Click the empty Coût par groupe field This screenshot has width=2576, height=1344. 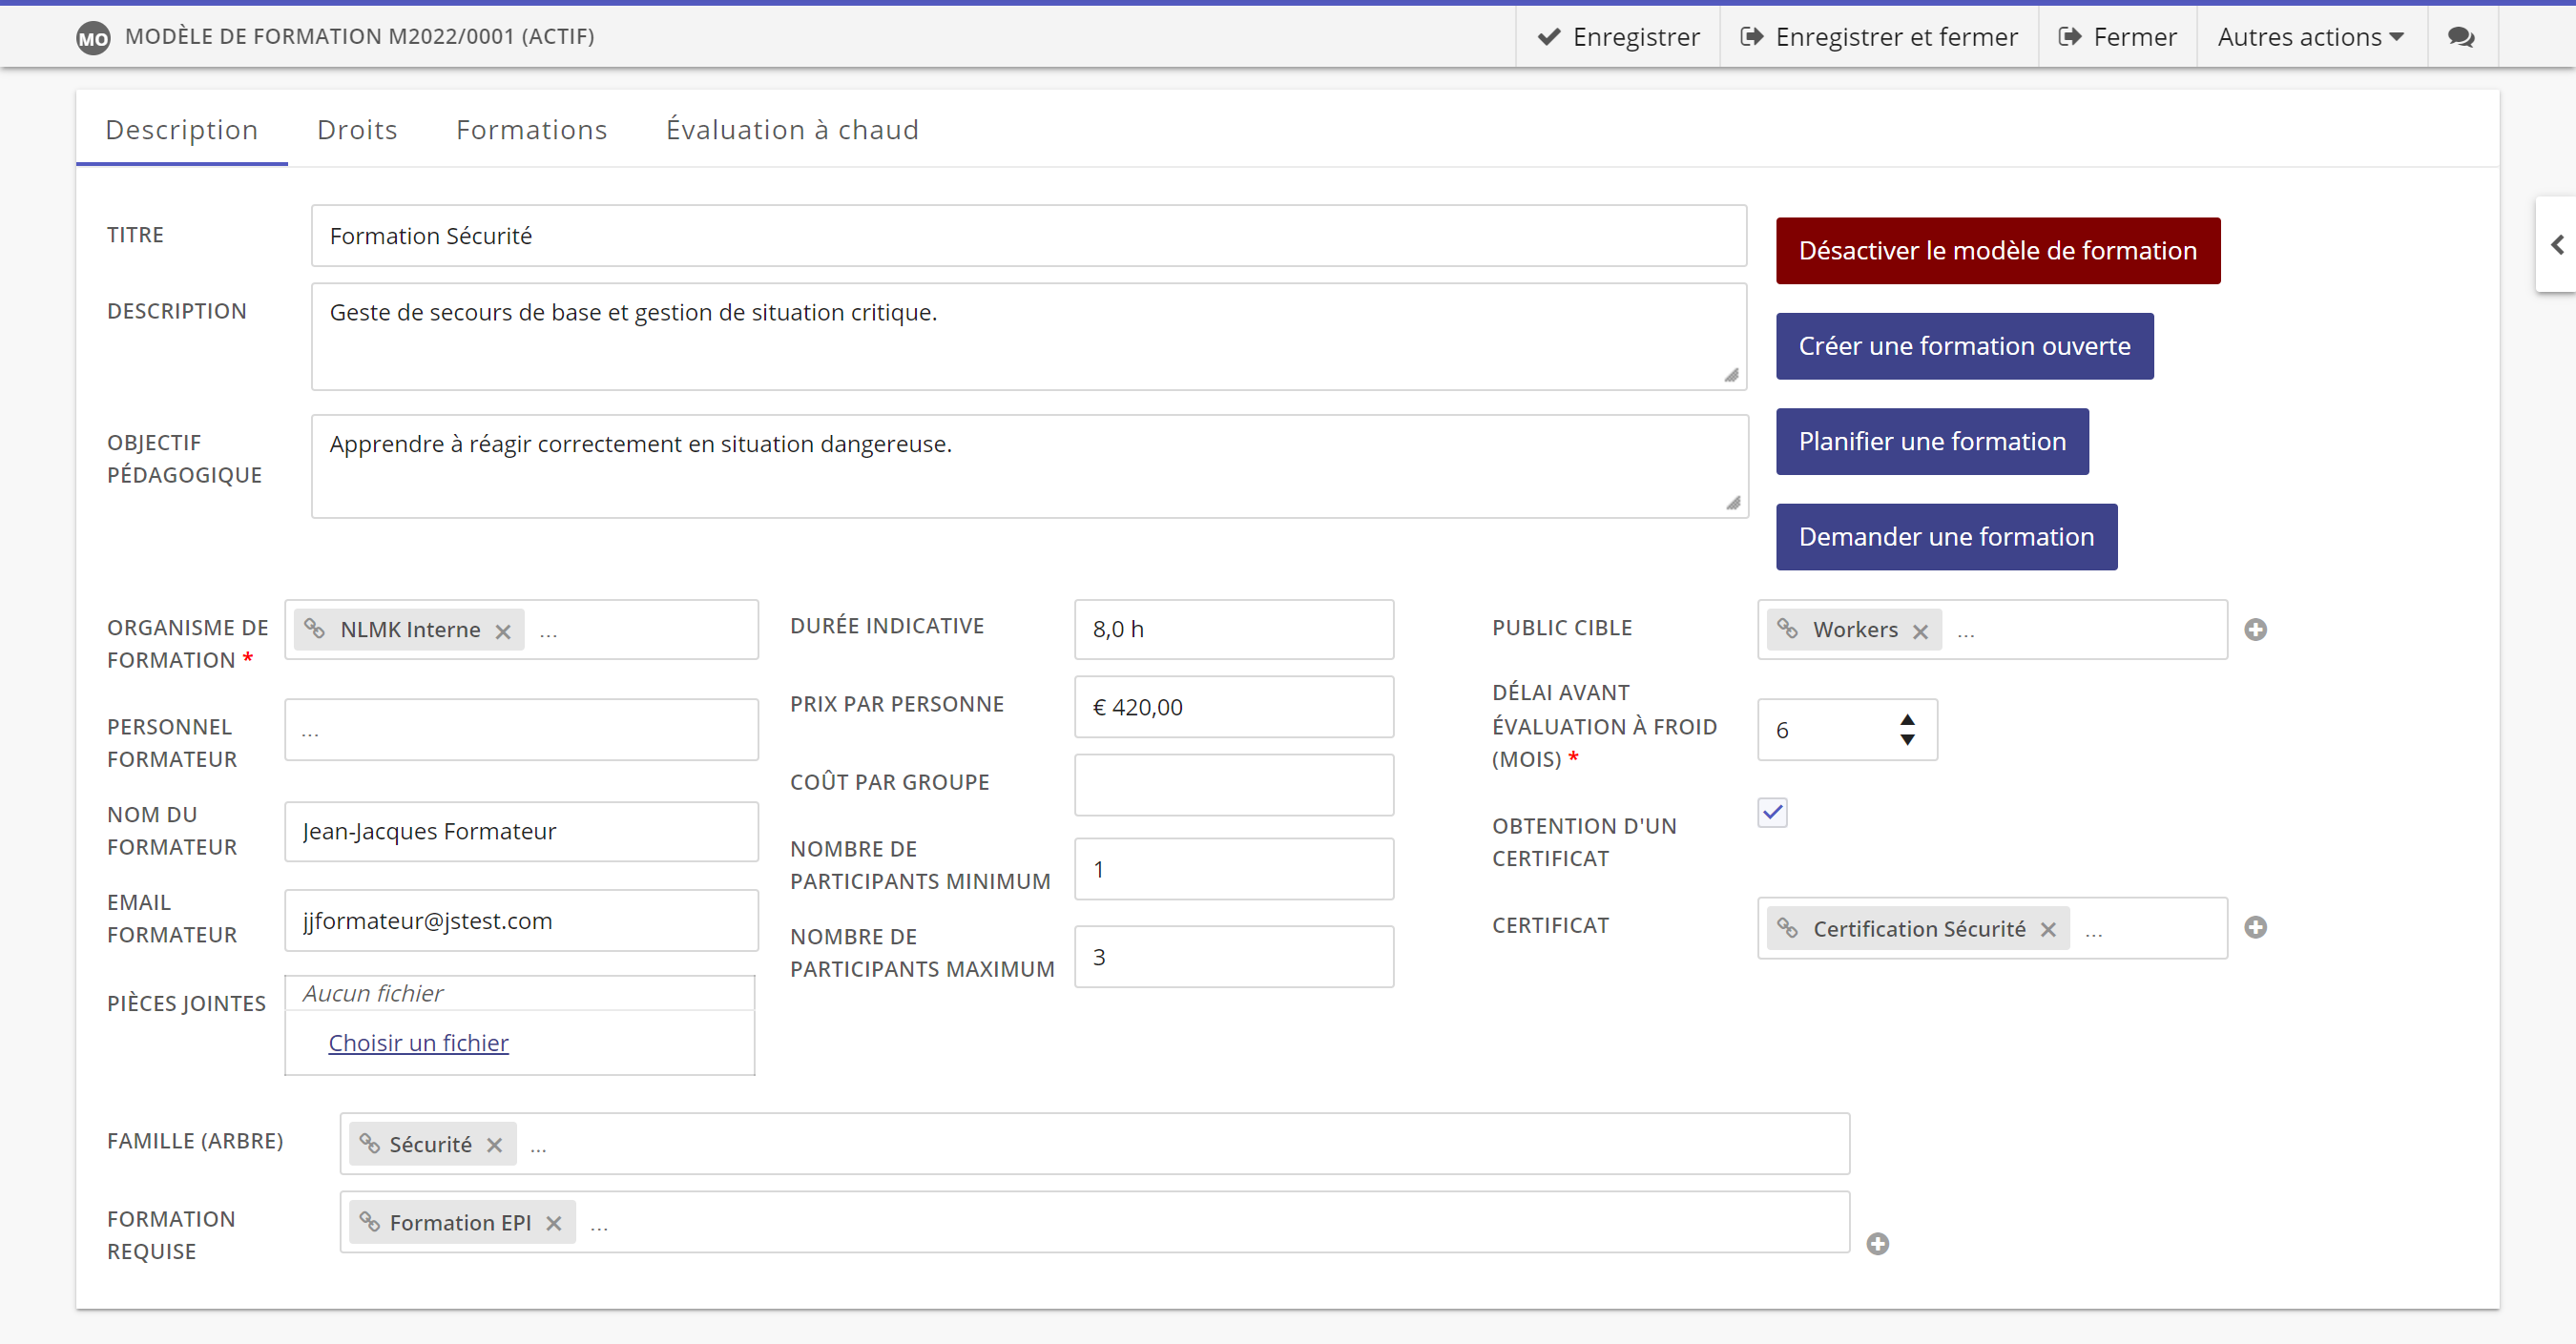pyautogui.click(x=1234, y=785)
